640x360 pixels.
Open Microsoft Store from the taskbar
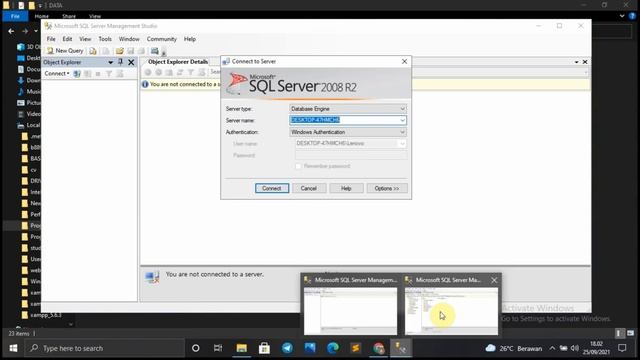click(264, 348)
